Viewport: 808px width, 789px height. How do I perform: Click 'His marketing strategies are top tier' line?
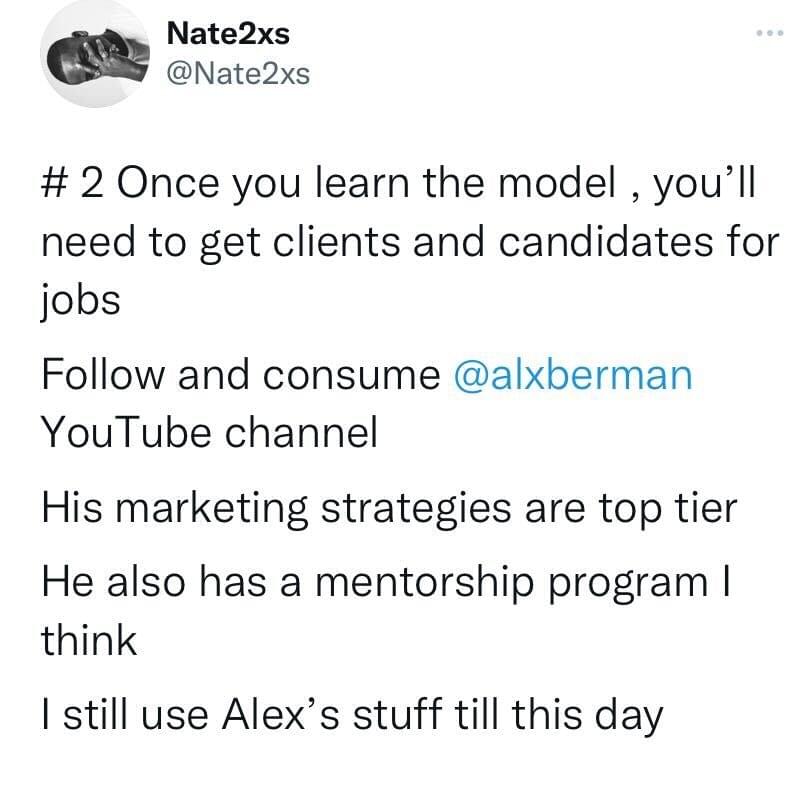(x=389, y=509)
